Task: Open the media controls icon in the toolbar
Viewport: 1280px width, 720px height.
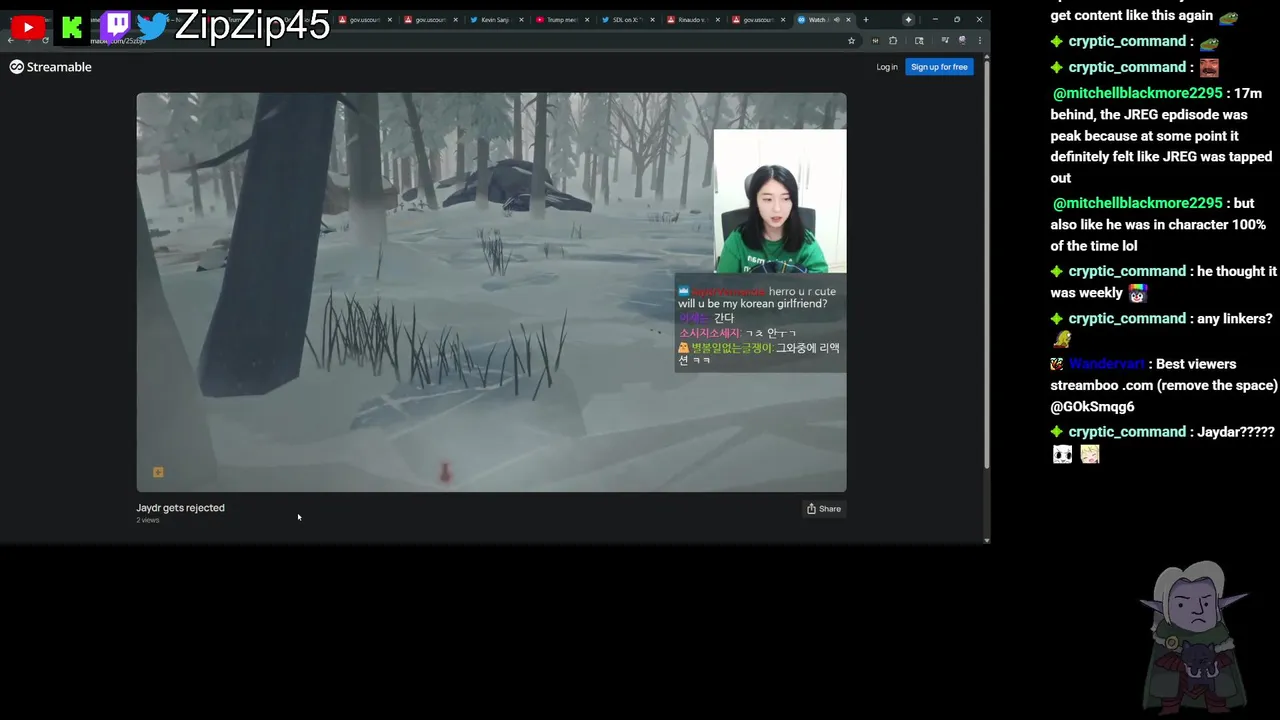Action: click(945, 40)
